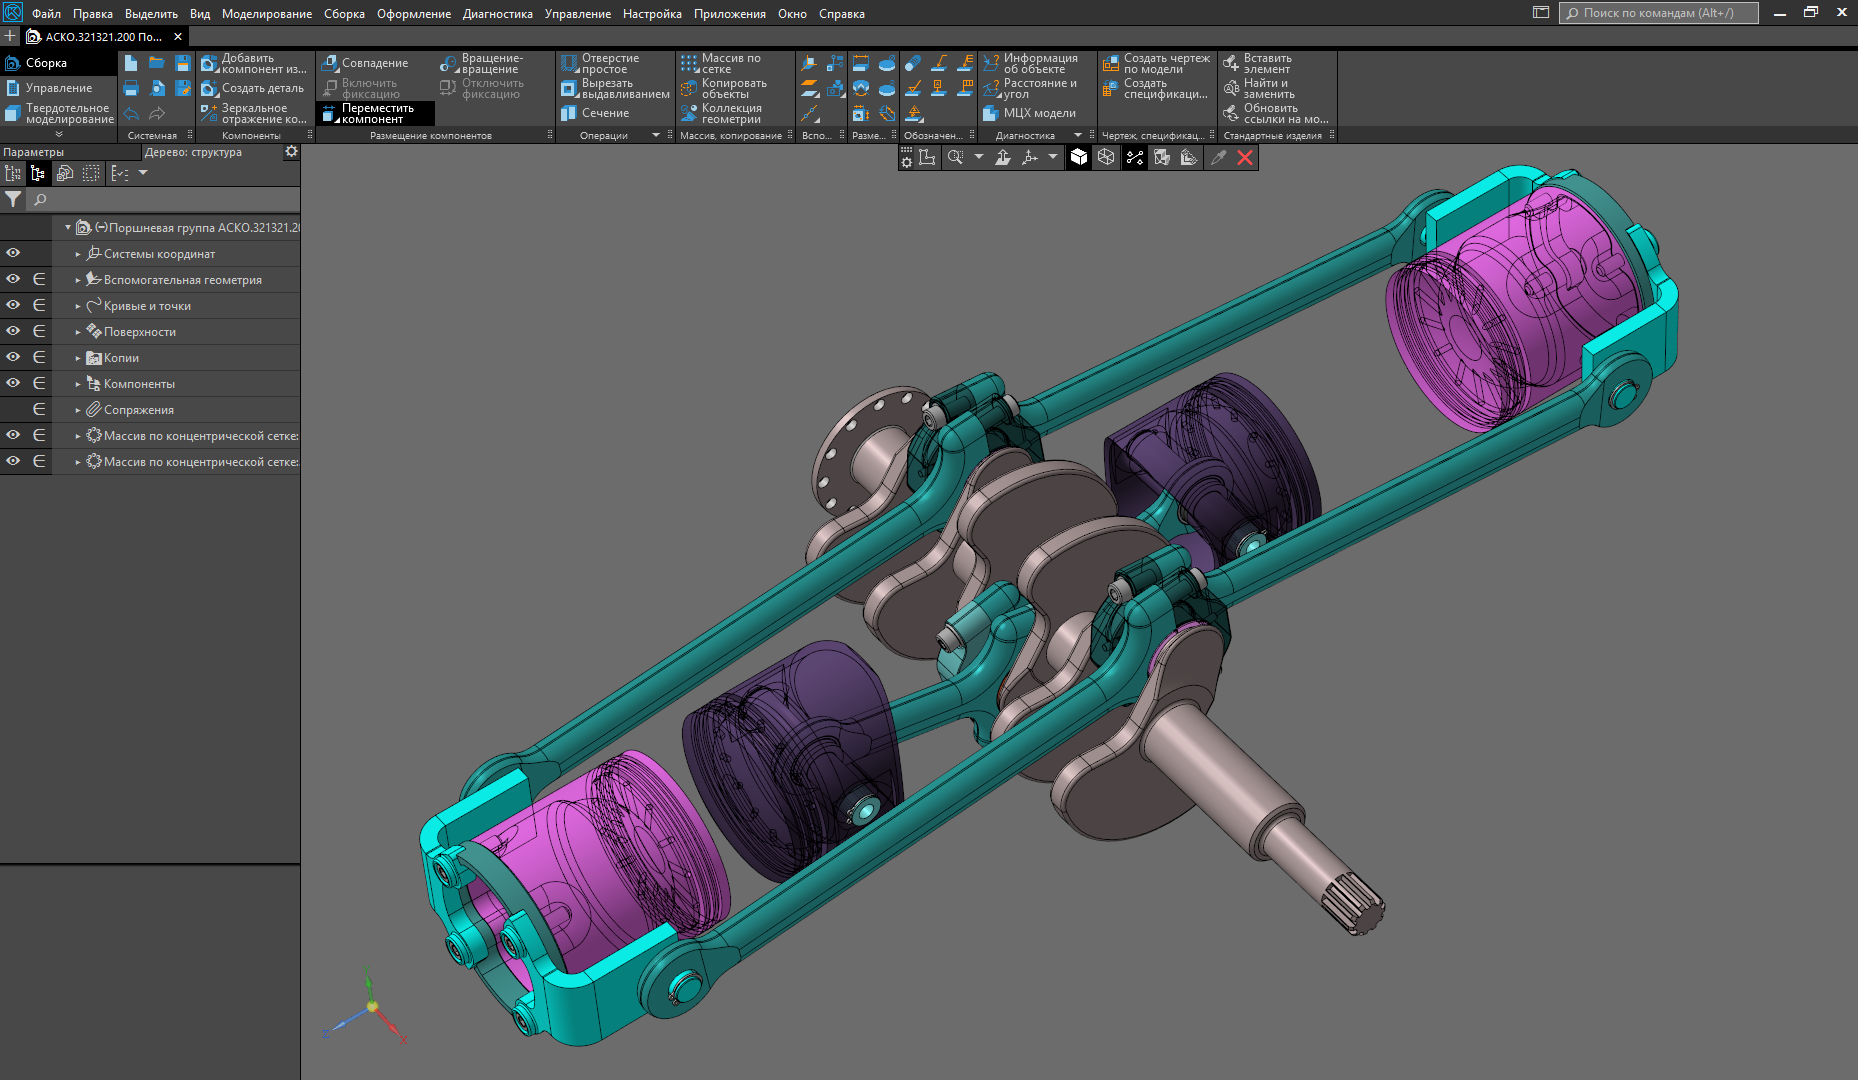Click the Создать деталь tool

pos(252,88)
